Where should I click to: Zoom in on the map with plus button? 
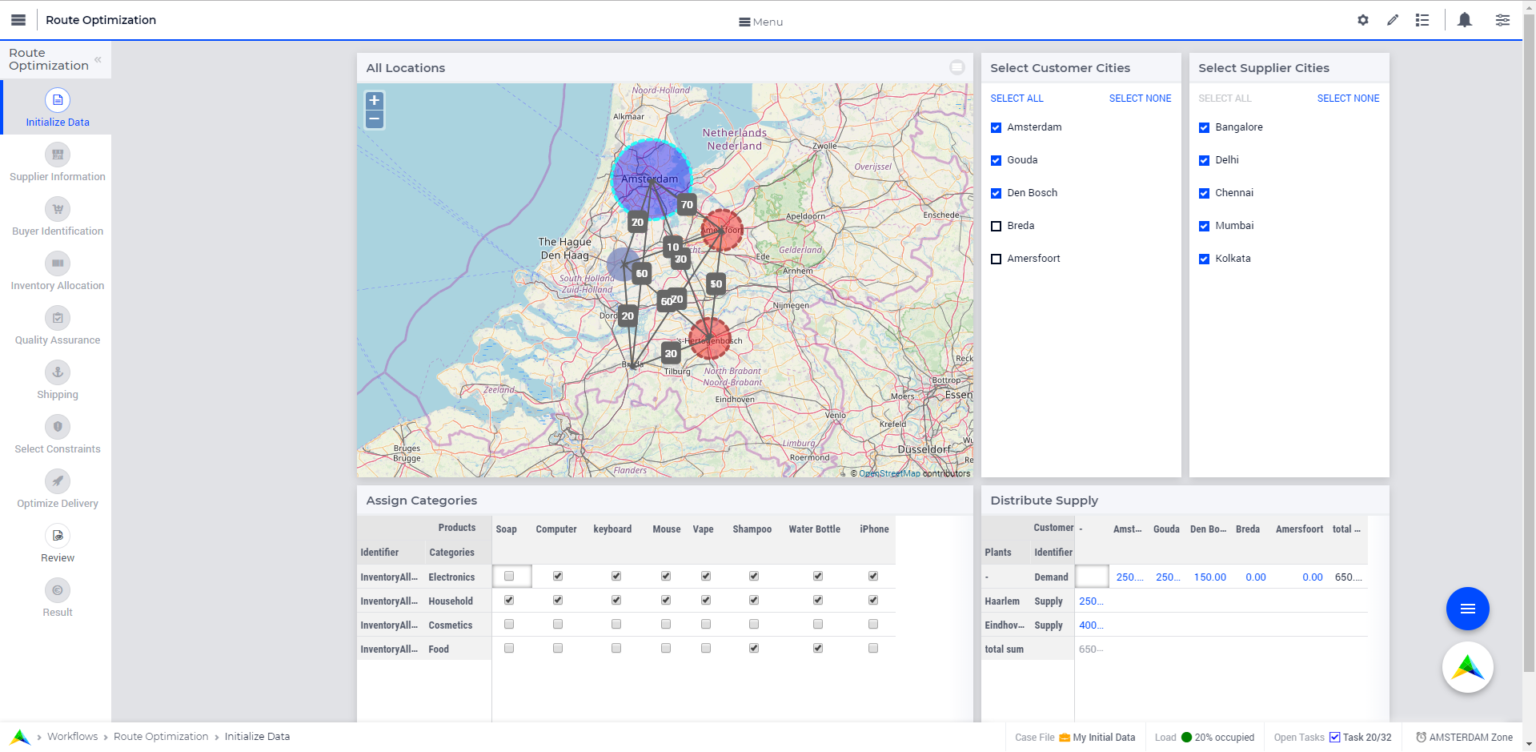click(374, 100)
